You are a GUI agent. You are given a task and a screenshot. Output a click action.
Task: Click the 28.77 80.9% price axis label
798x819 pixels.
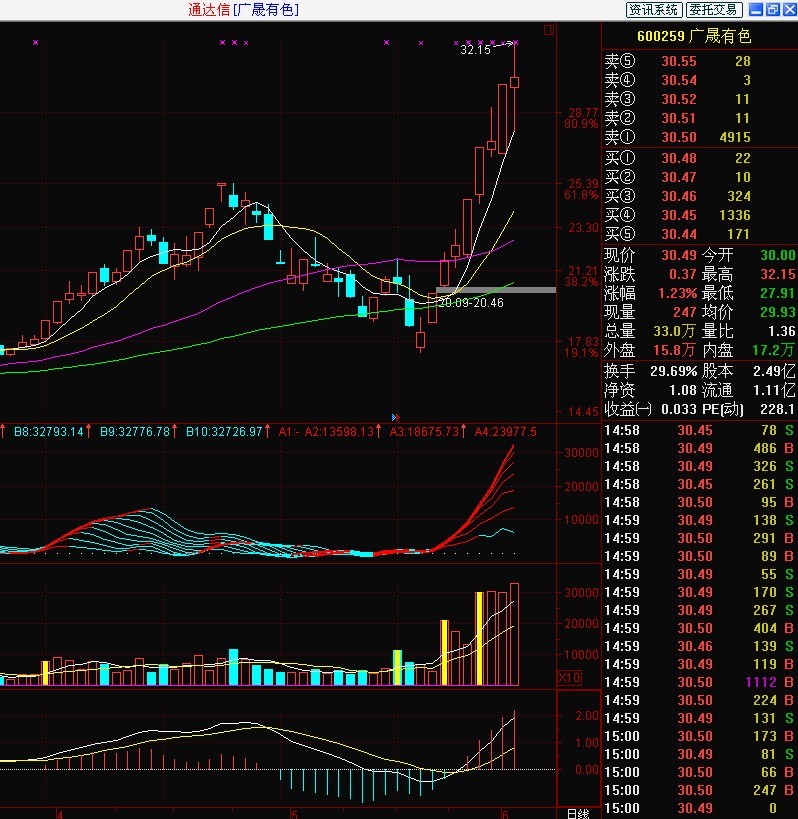pyautogui.click(x=581, y=118)
